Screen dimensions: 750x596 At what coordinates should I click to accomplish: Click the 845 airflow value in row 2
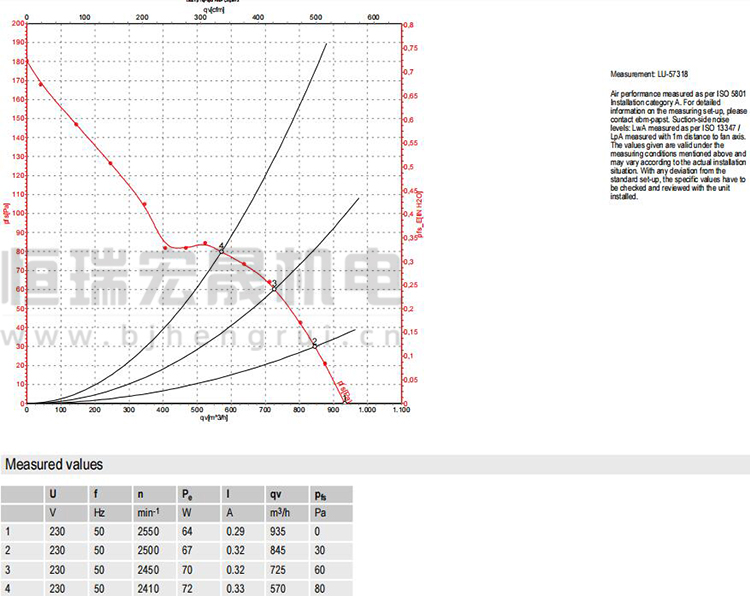coord(278,551)
